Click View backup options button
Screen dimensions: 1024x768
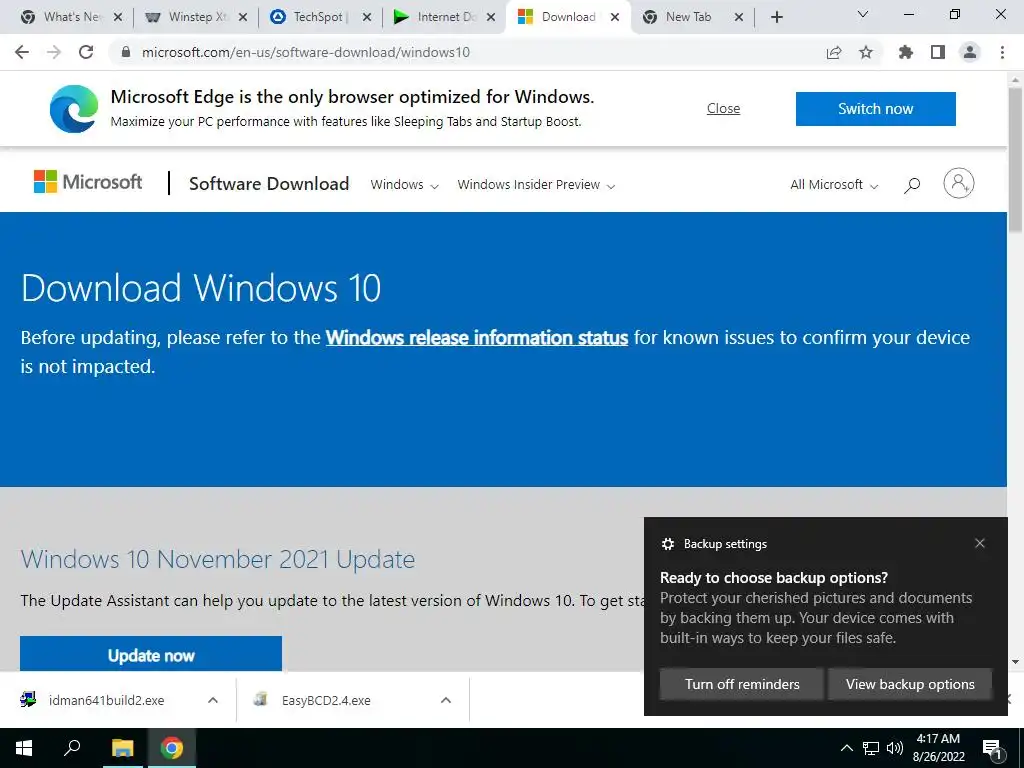(910, 684)
